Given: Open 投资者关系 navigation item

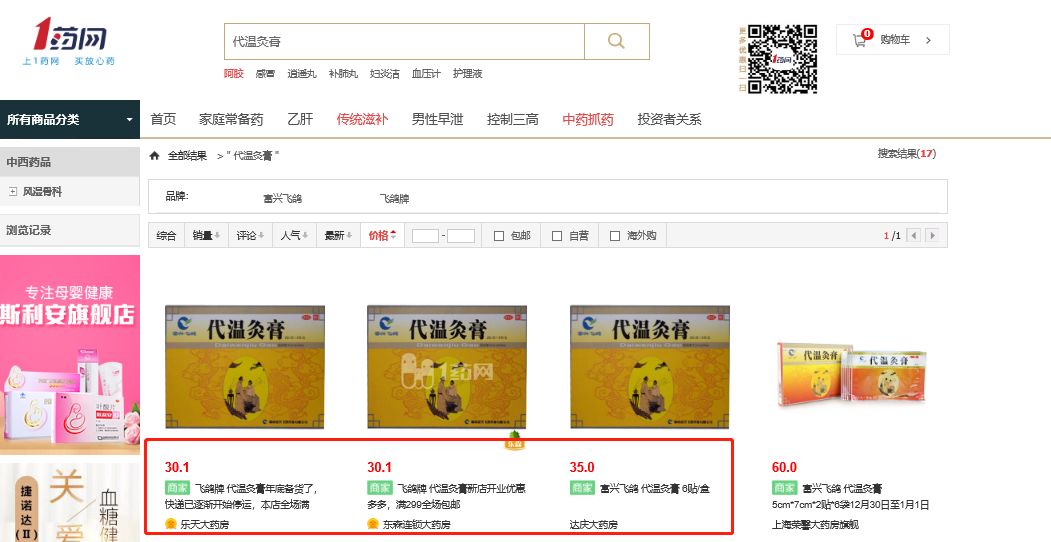Looking at the screenshot, I should point(670,119).
